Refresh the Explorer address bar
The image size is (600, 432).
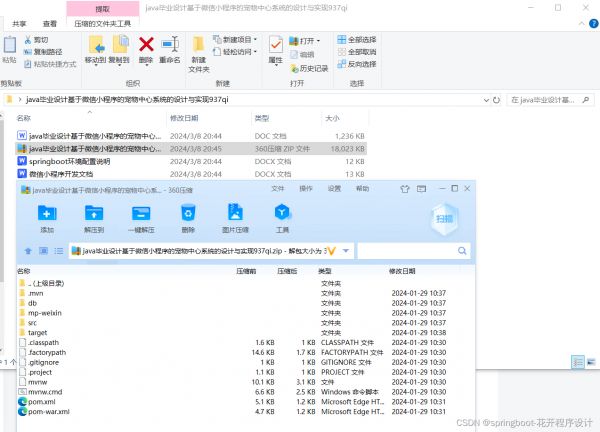496,100
